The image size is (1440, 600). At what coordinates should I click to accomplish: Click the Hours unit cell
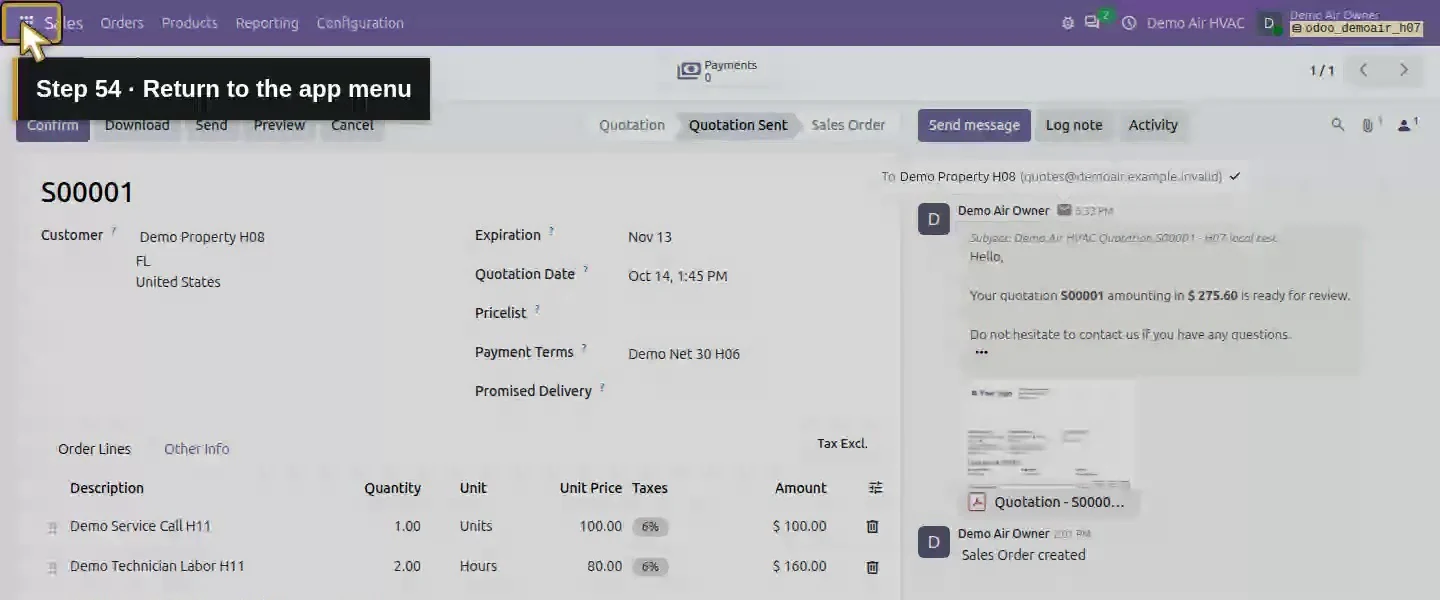pyautogui.click(x=478, y=566)
